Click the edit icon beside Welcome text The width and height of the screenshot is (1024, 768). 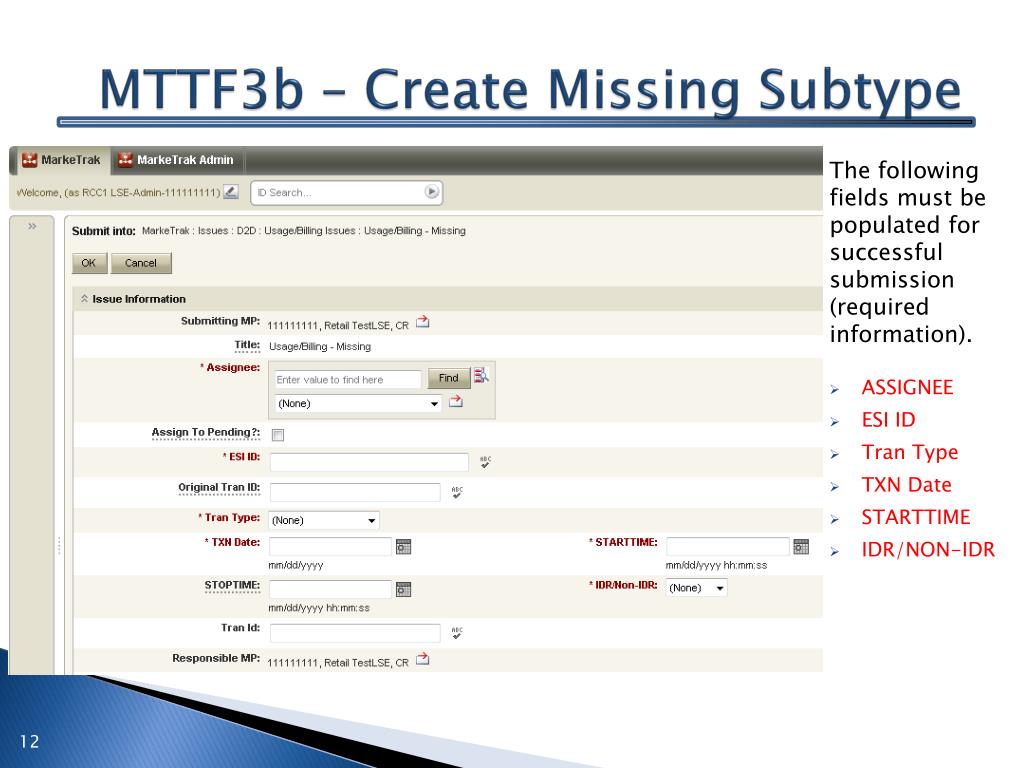click(231, 192)
